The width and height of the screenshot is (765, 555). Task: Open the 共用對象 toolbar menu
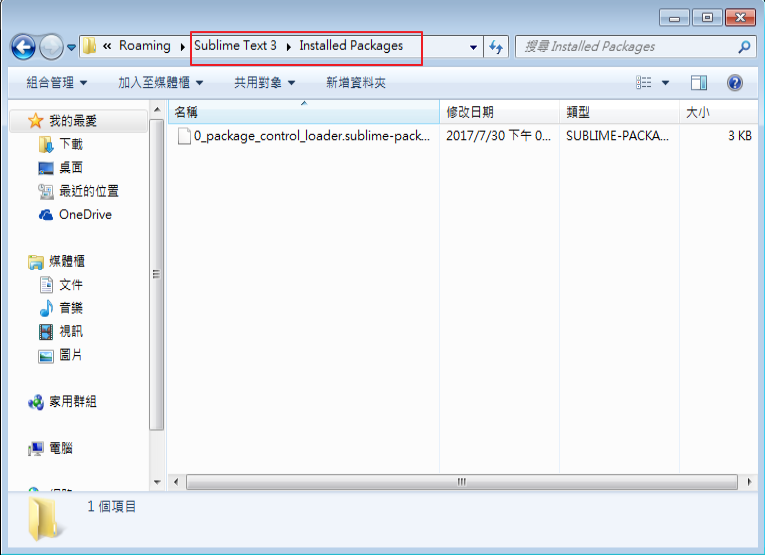pyautogui.click(x=264, y=82)
